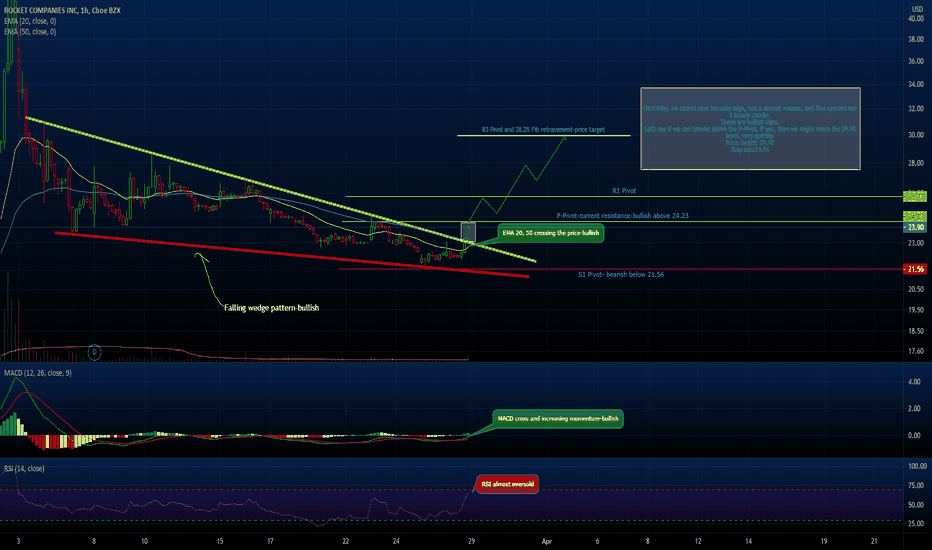Viewport: 932px width, 550px height.
Task: Select the gray note text box
Action: point(750,128)
